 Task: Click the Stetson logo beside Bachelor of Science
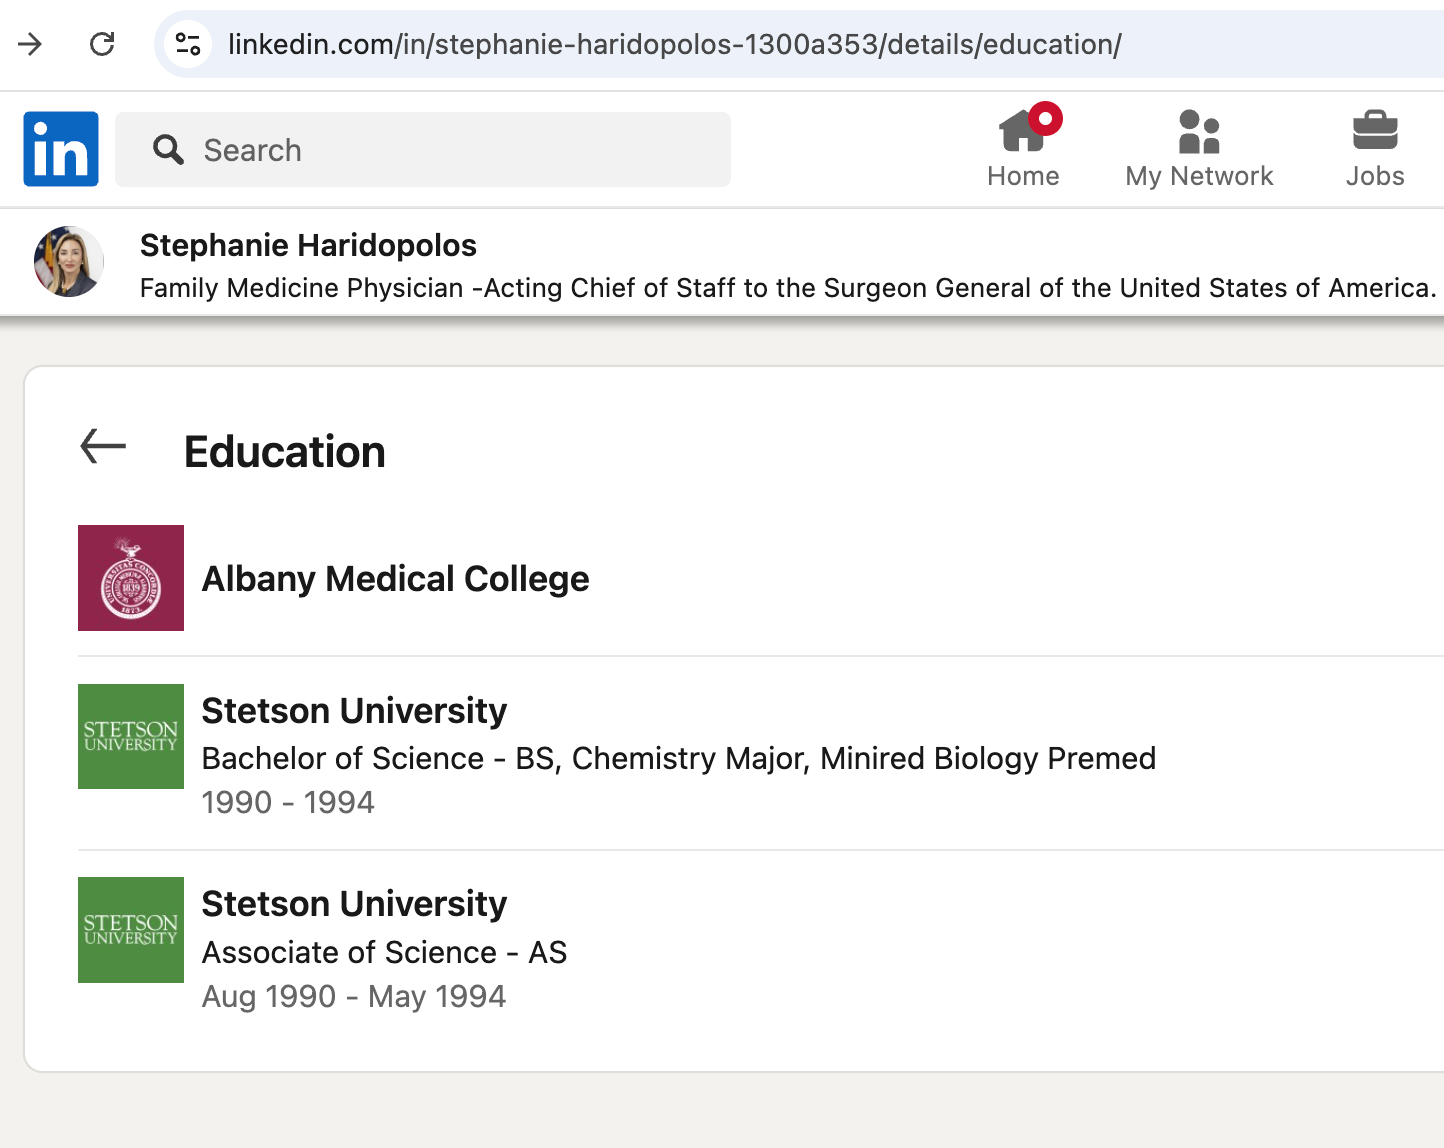click(x=131, y=737)
